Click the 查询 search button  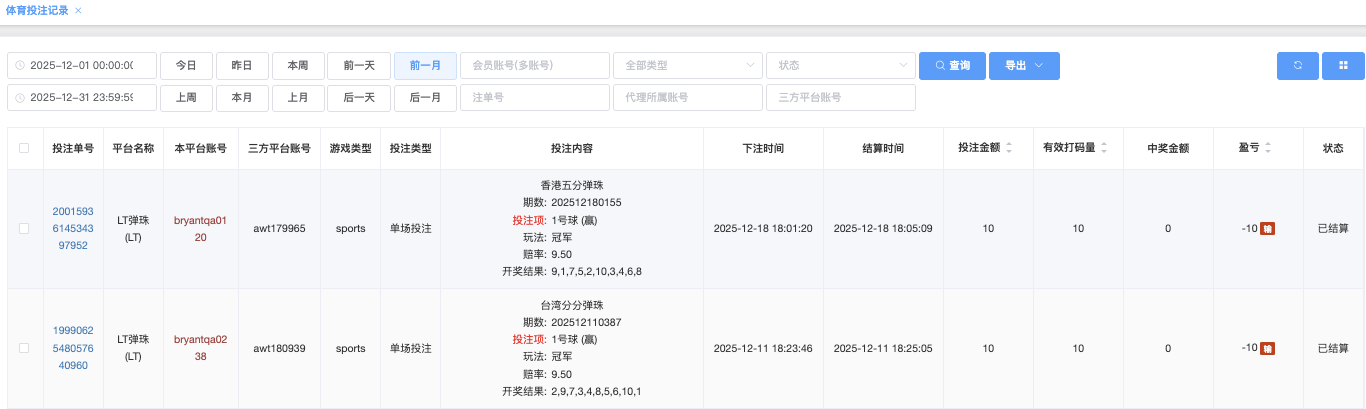point(951,66)
